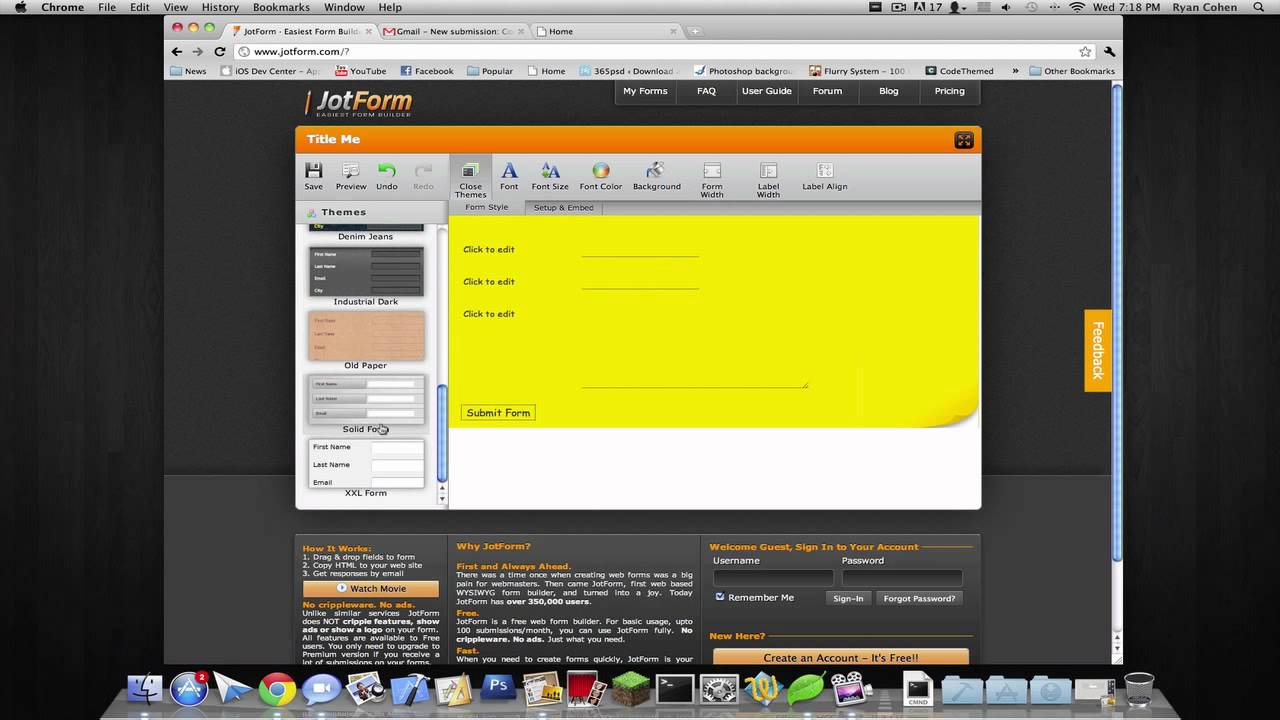Open the Blog page

888,91
